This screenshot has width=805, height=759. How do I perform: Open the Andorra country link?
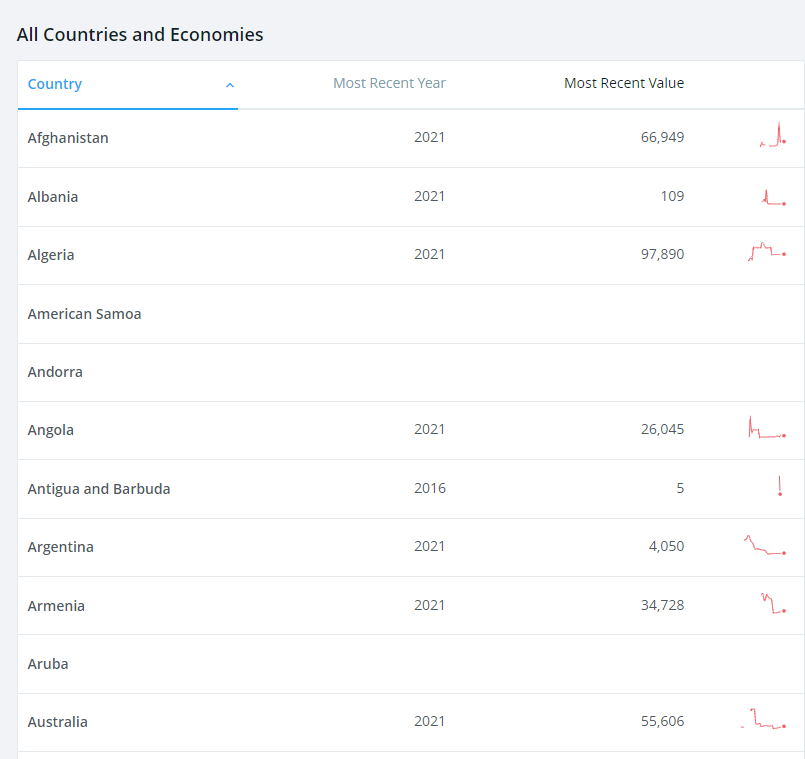click(x=55, y=372)
